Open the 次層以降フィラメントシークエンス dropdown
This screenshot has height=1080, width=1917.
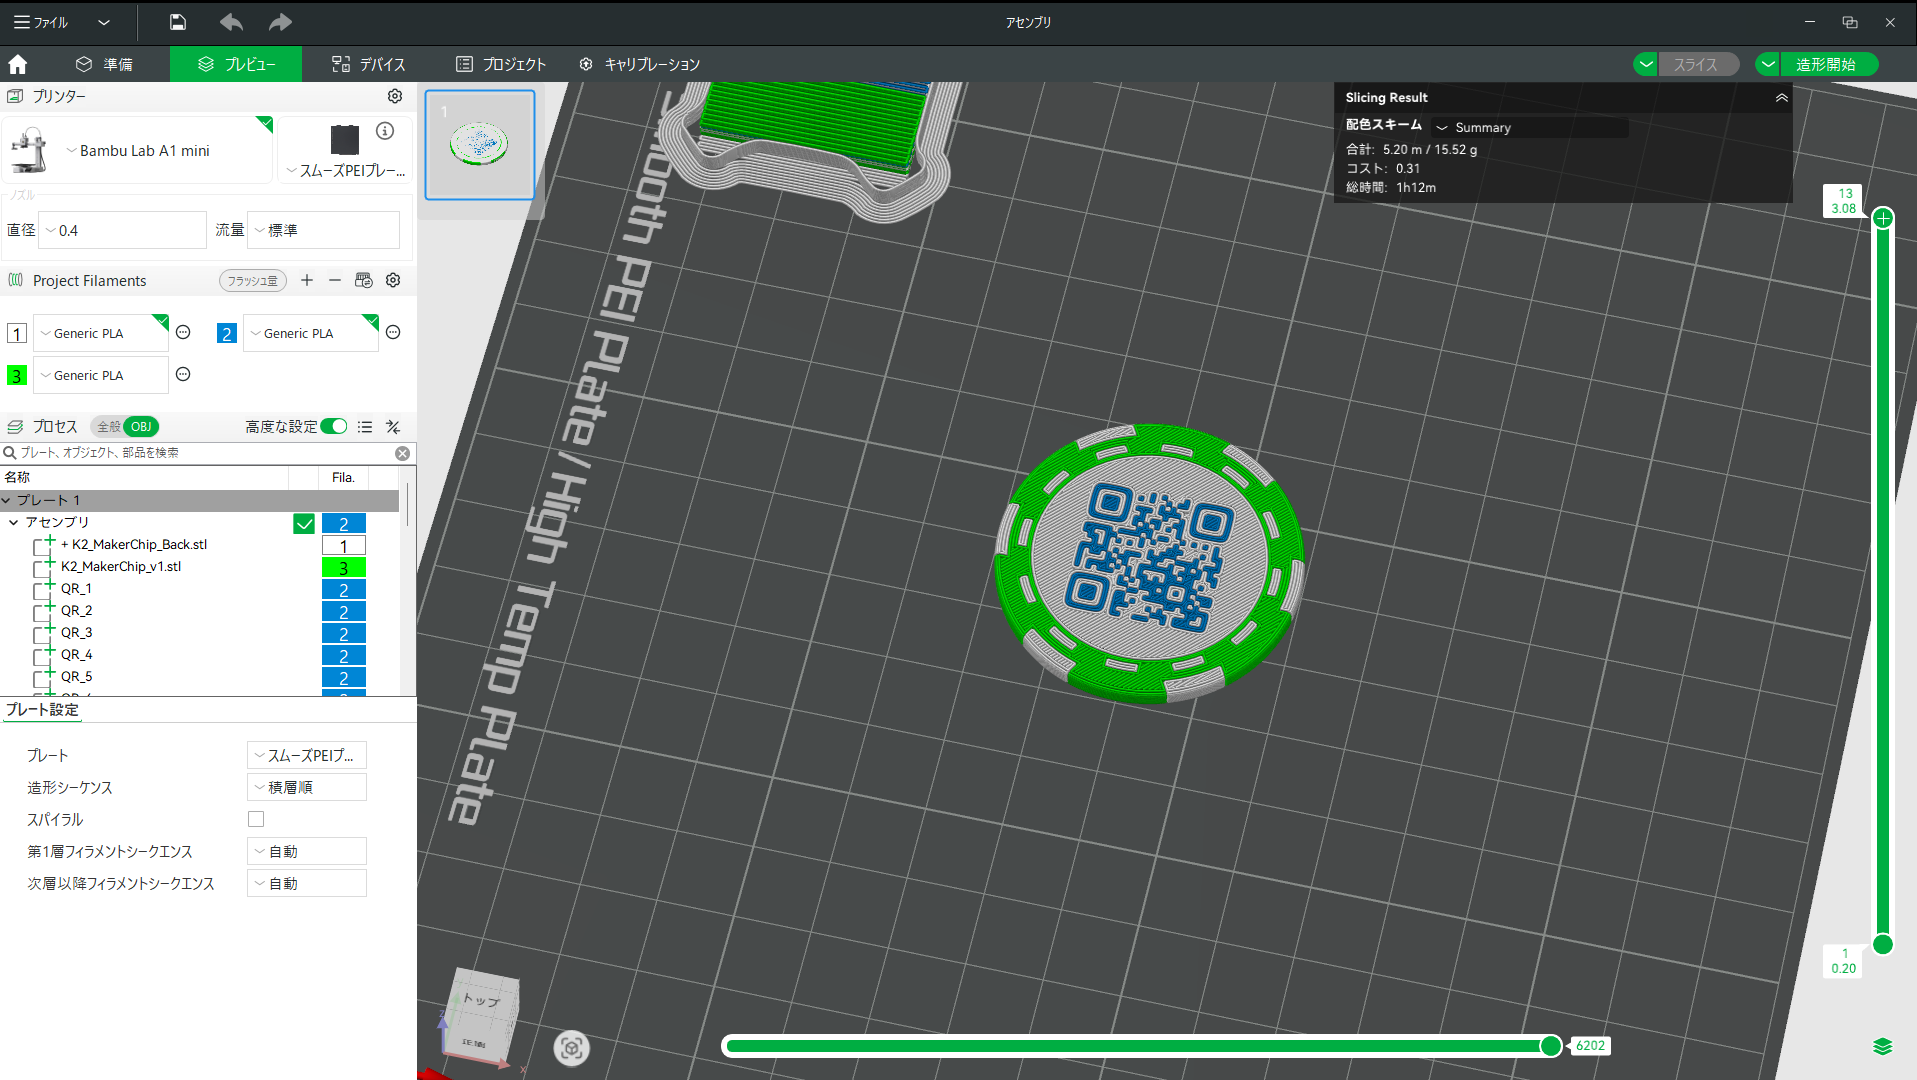click(x=307, y=883)
